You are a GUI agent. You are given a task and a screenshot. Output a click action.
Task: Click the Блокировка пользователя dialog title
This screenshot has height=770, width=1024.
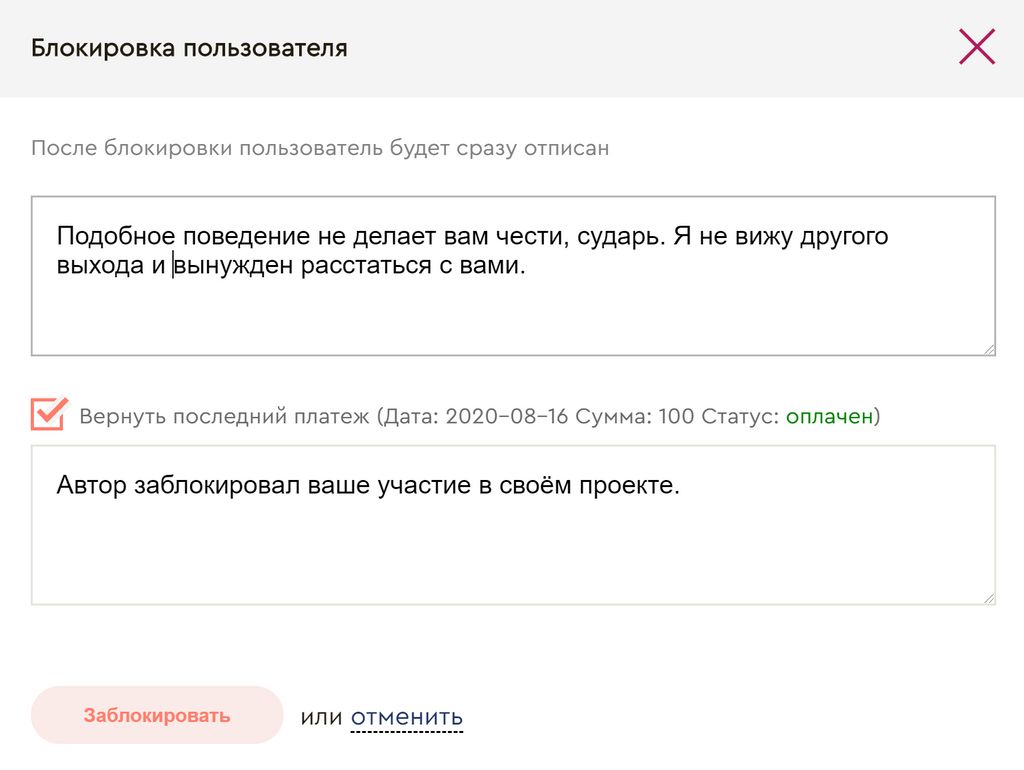(x=189, y=48)
